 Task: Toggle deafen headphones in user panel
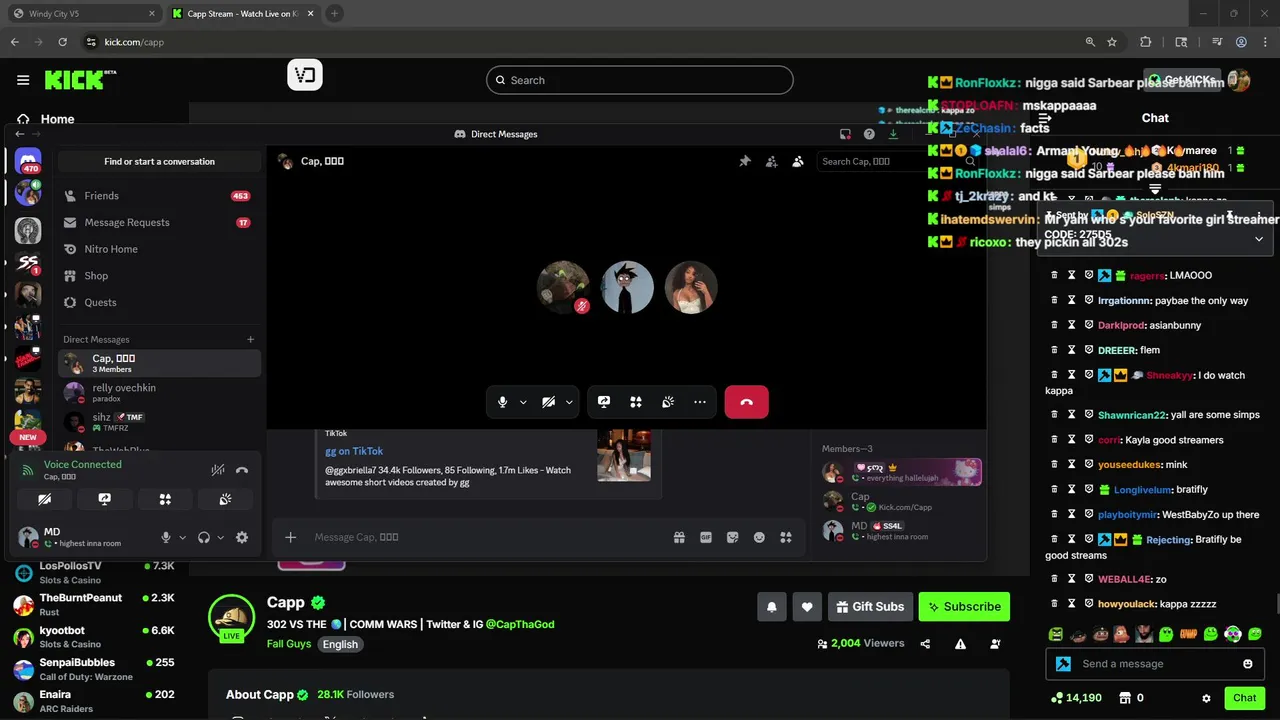click(204, 537)
